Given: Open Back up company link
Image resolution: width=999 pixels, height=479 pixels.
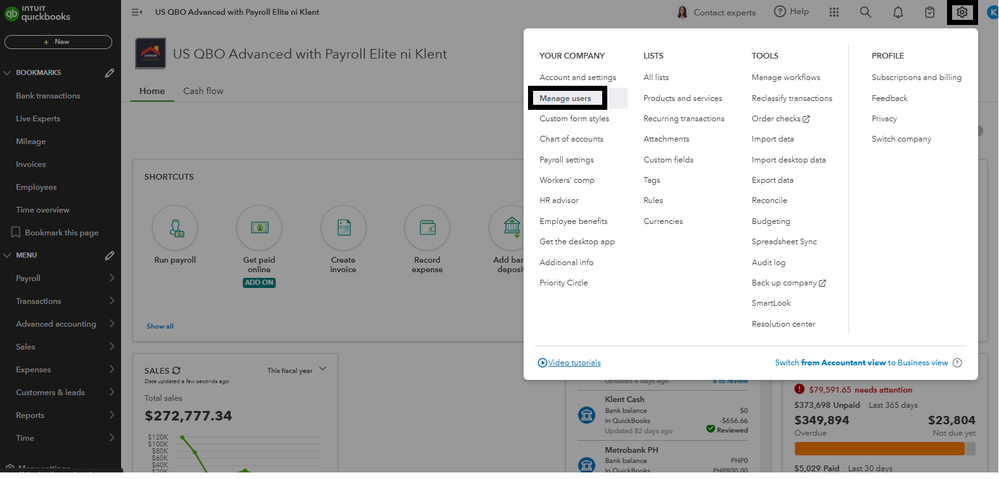Looking at the screenshot, I should coord(789,283).
